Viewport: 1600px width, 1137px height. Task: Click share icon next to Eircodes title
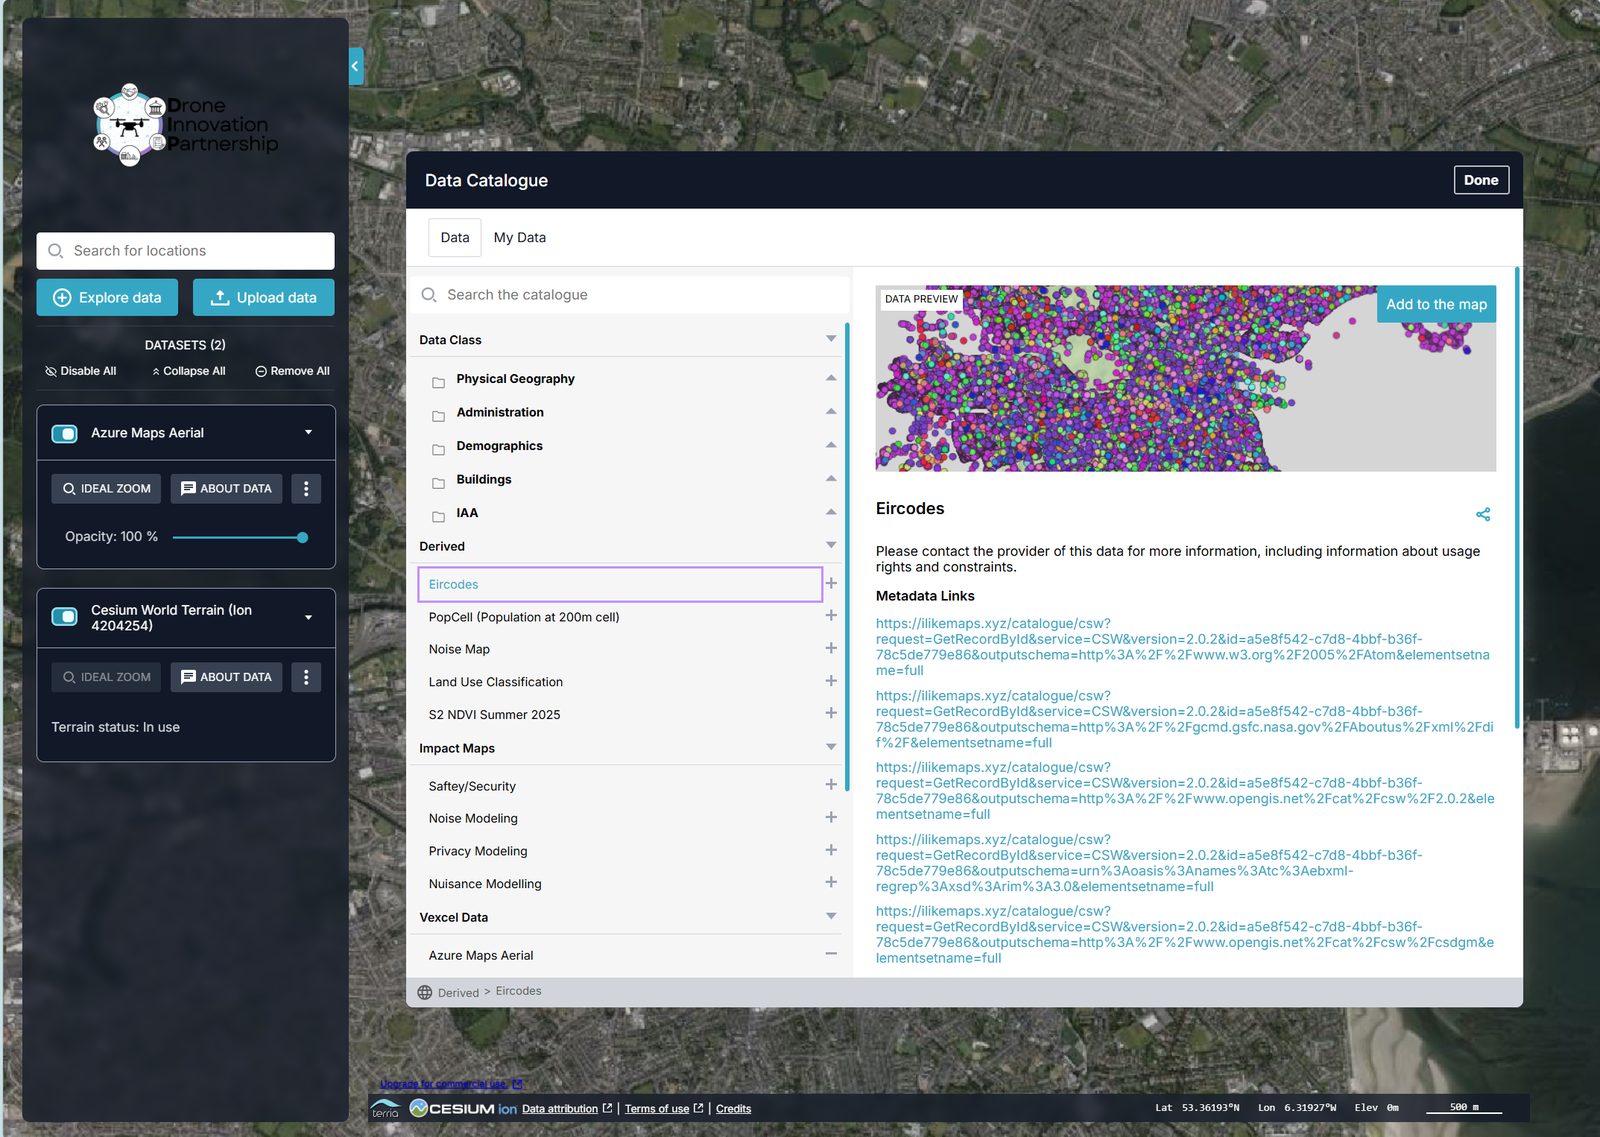coord(1483,514)
